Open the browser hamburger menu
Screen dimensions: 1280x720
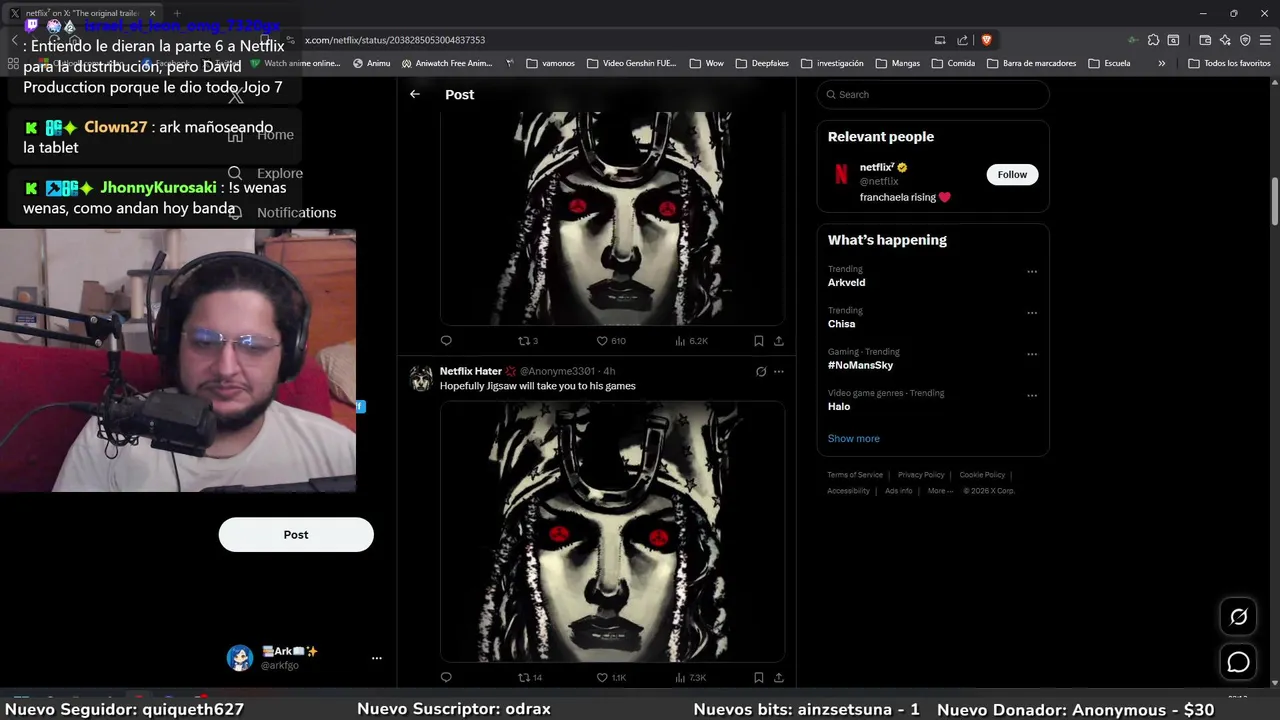(1265, 40)
